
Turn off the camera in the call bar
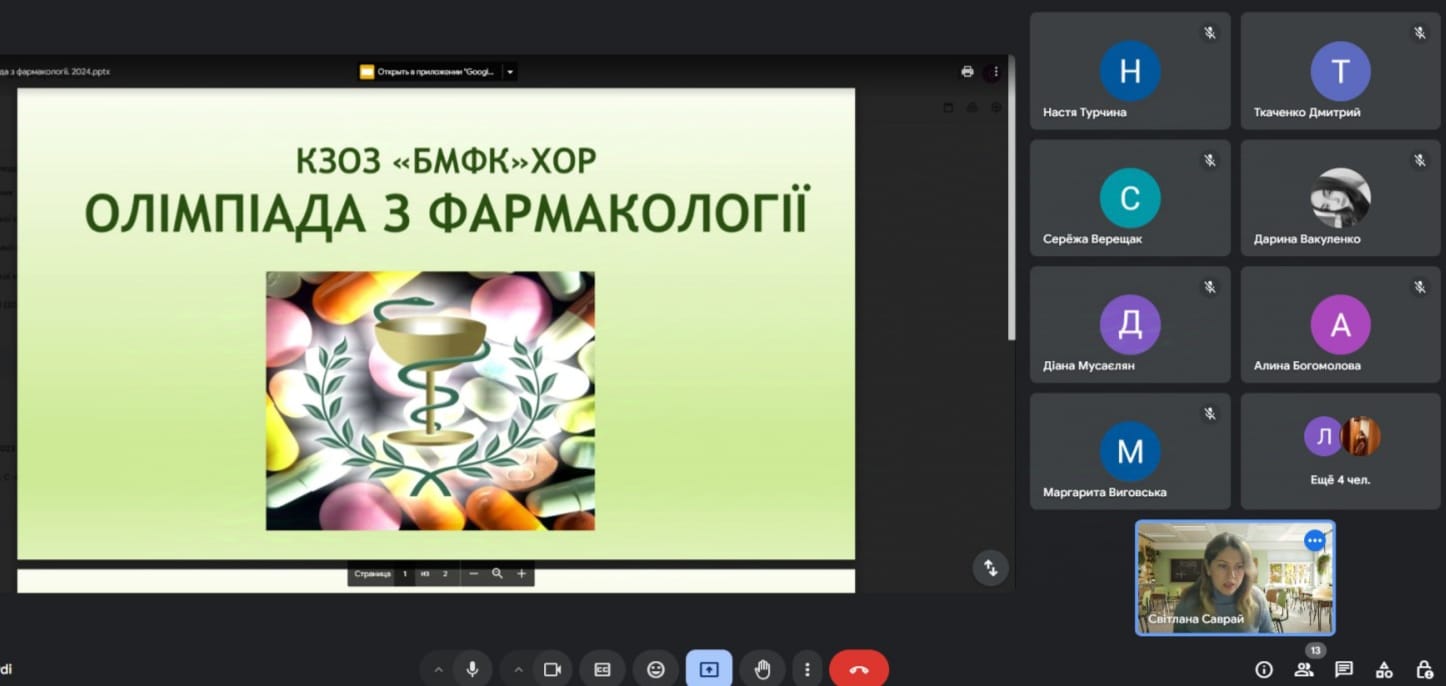coord(552,669)
